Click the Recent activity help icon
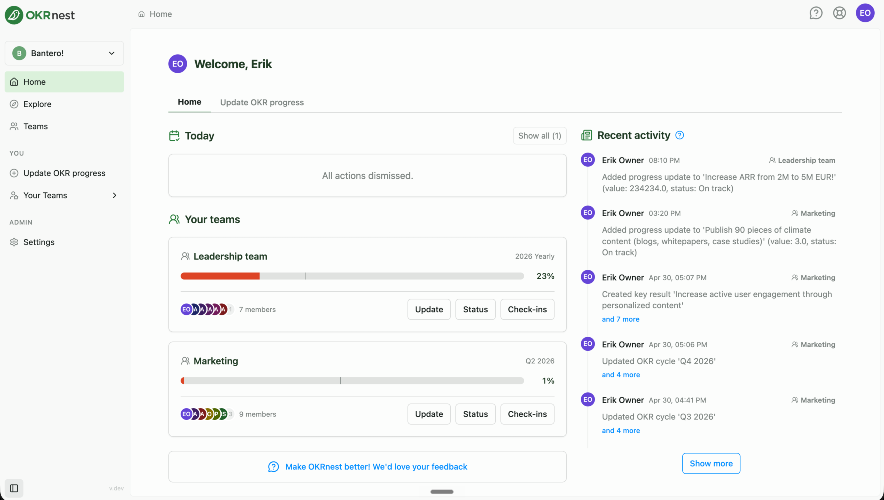Screen dimensions: 884x500 (x=680, y=135)
